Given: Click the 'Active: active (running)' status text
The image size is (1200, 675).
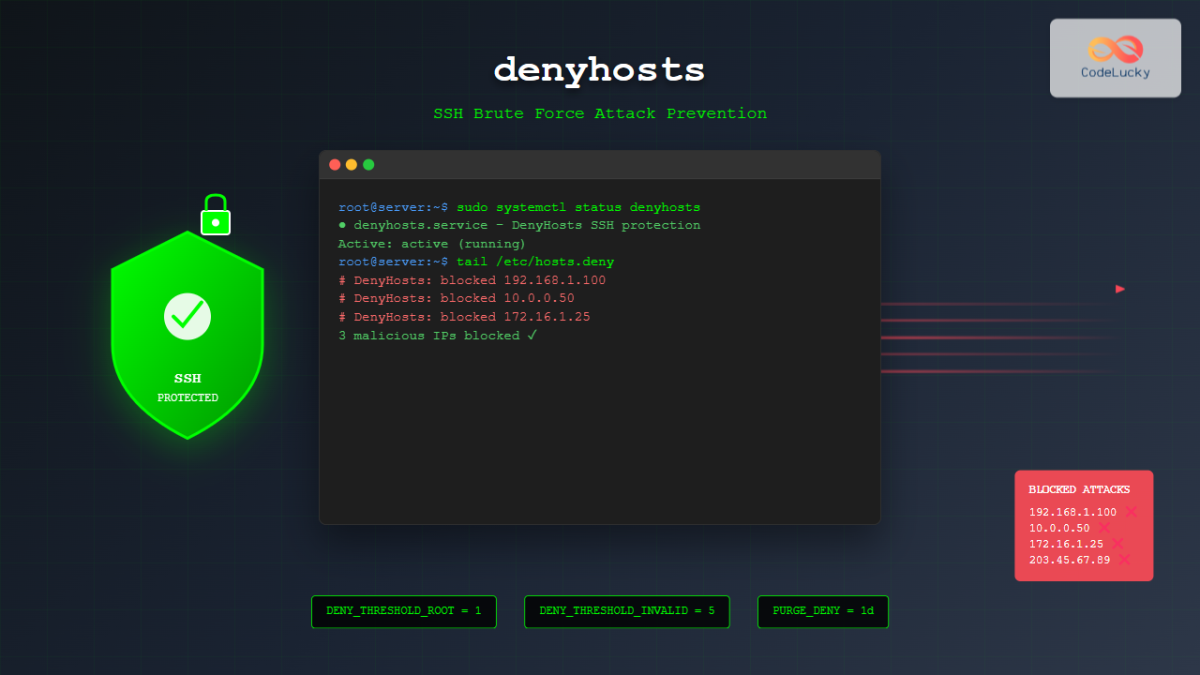Looking at the screenshot, I should pos(432,243).
